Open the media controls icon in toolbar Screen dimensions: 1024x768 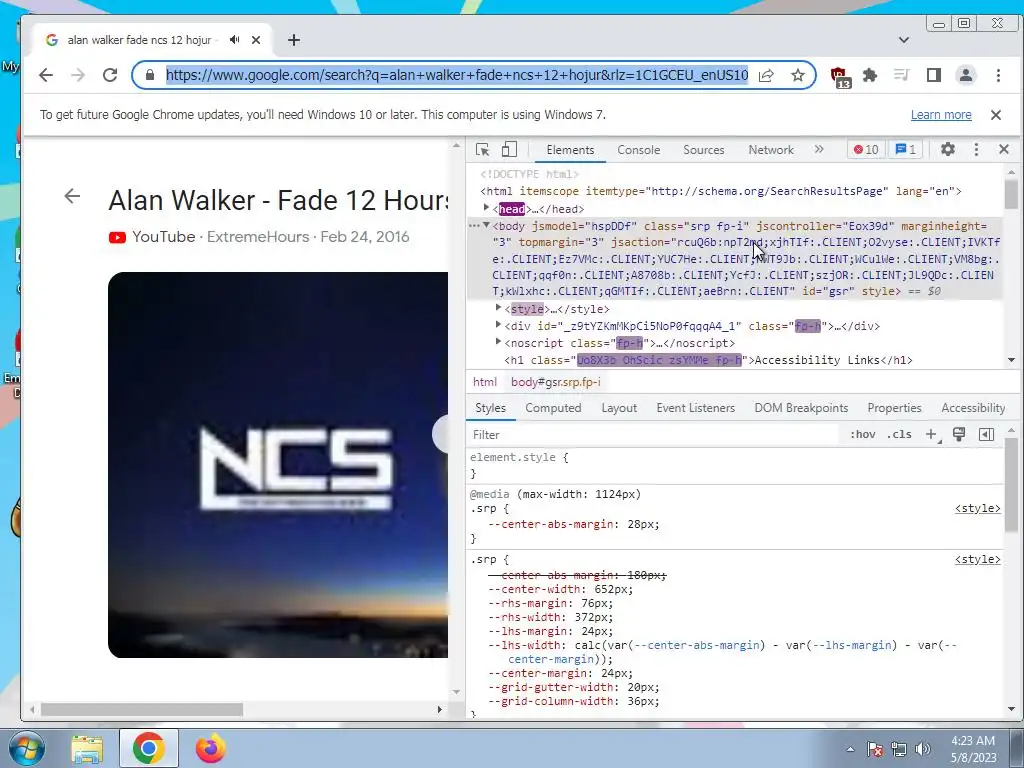(x=902, y=75)
